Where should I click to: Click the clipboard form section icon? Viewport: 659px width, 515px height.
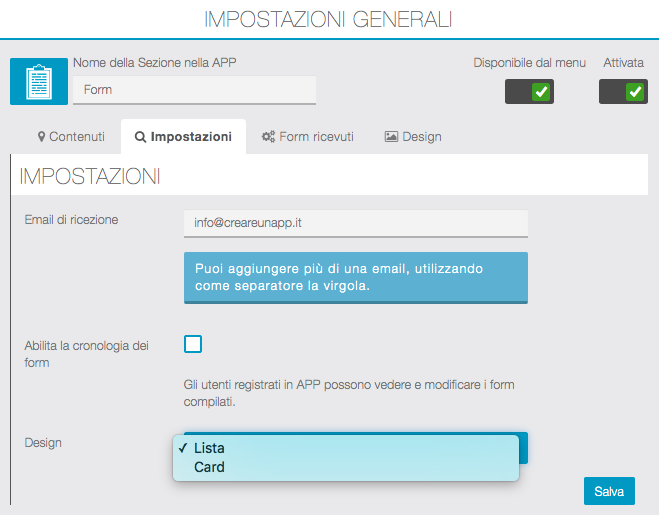39,81
